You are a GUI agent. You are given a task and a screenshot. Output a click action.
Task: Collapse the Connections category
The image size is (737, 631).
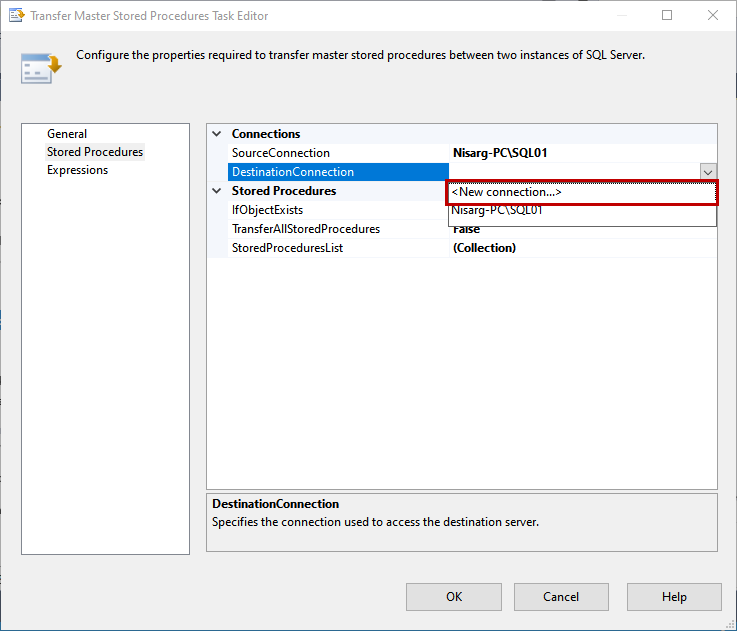click(217, 134)
